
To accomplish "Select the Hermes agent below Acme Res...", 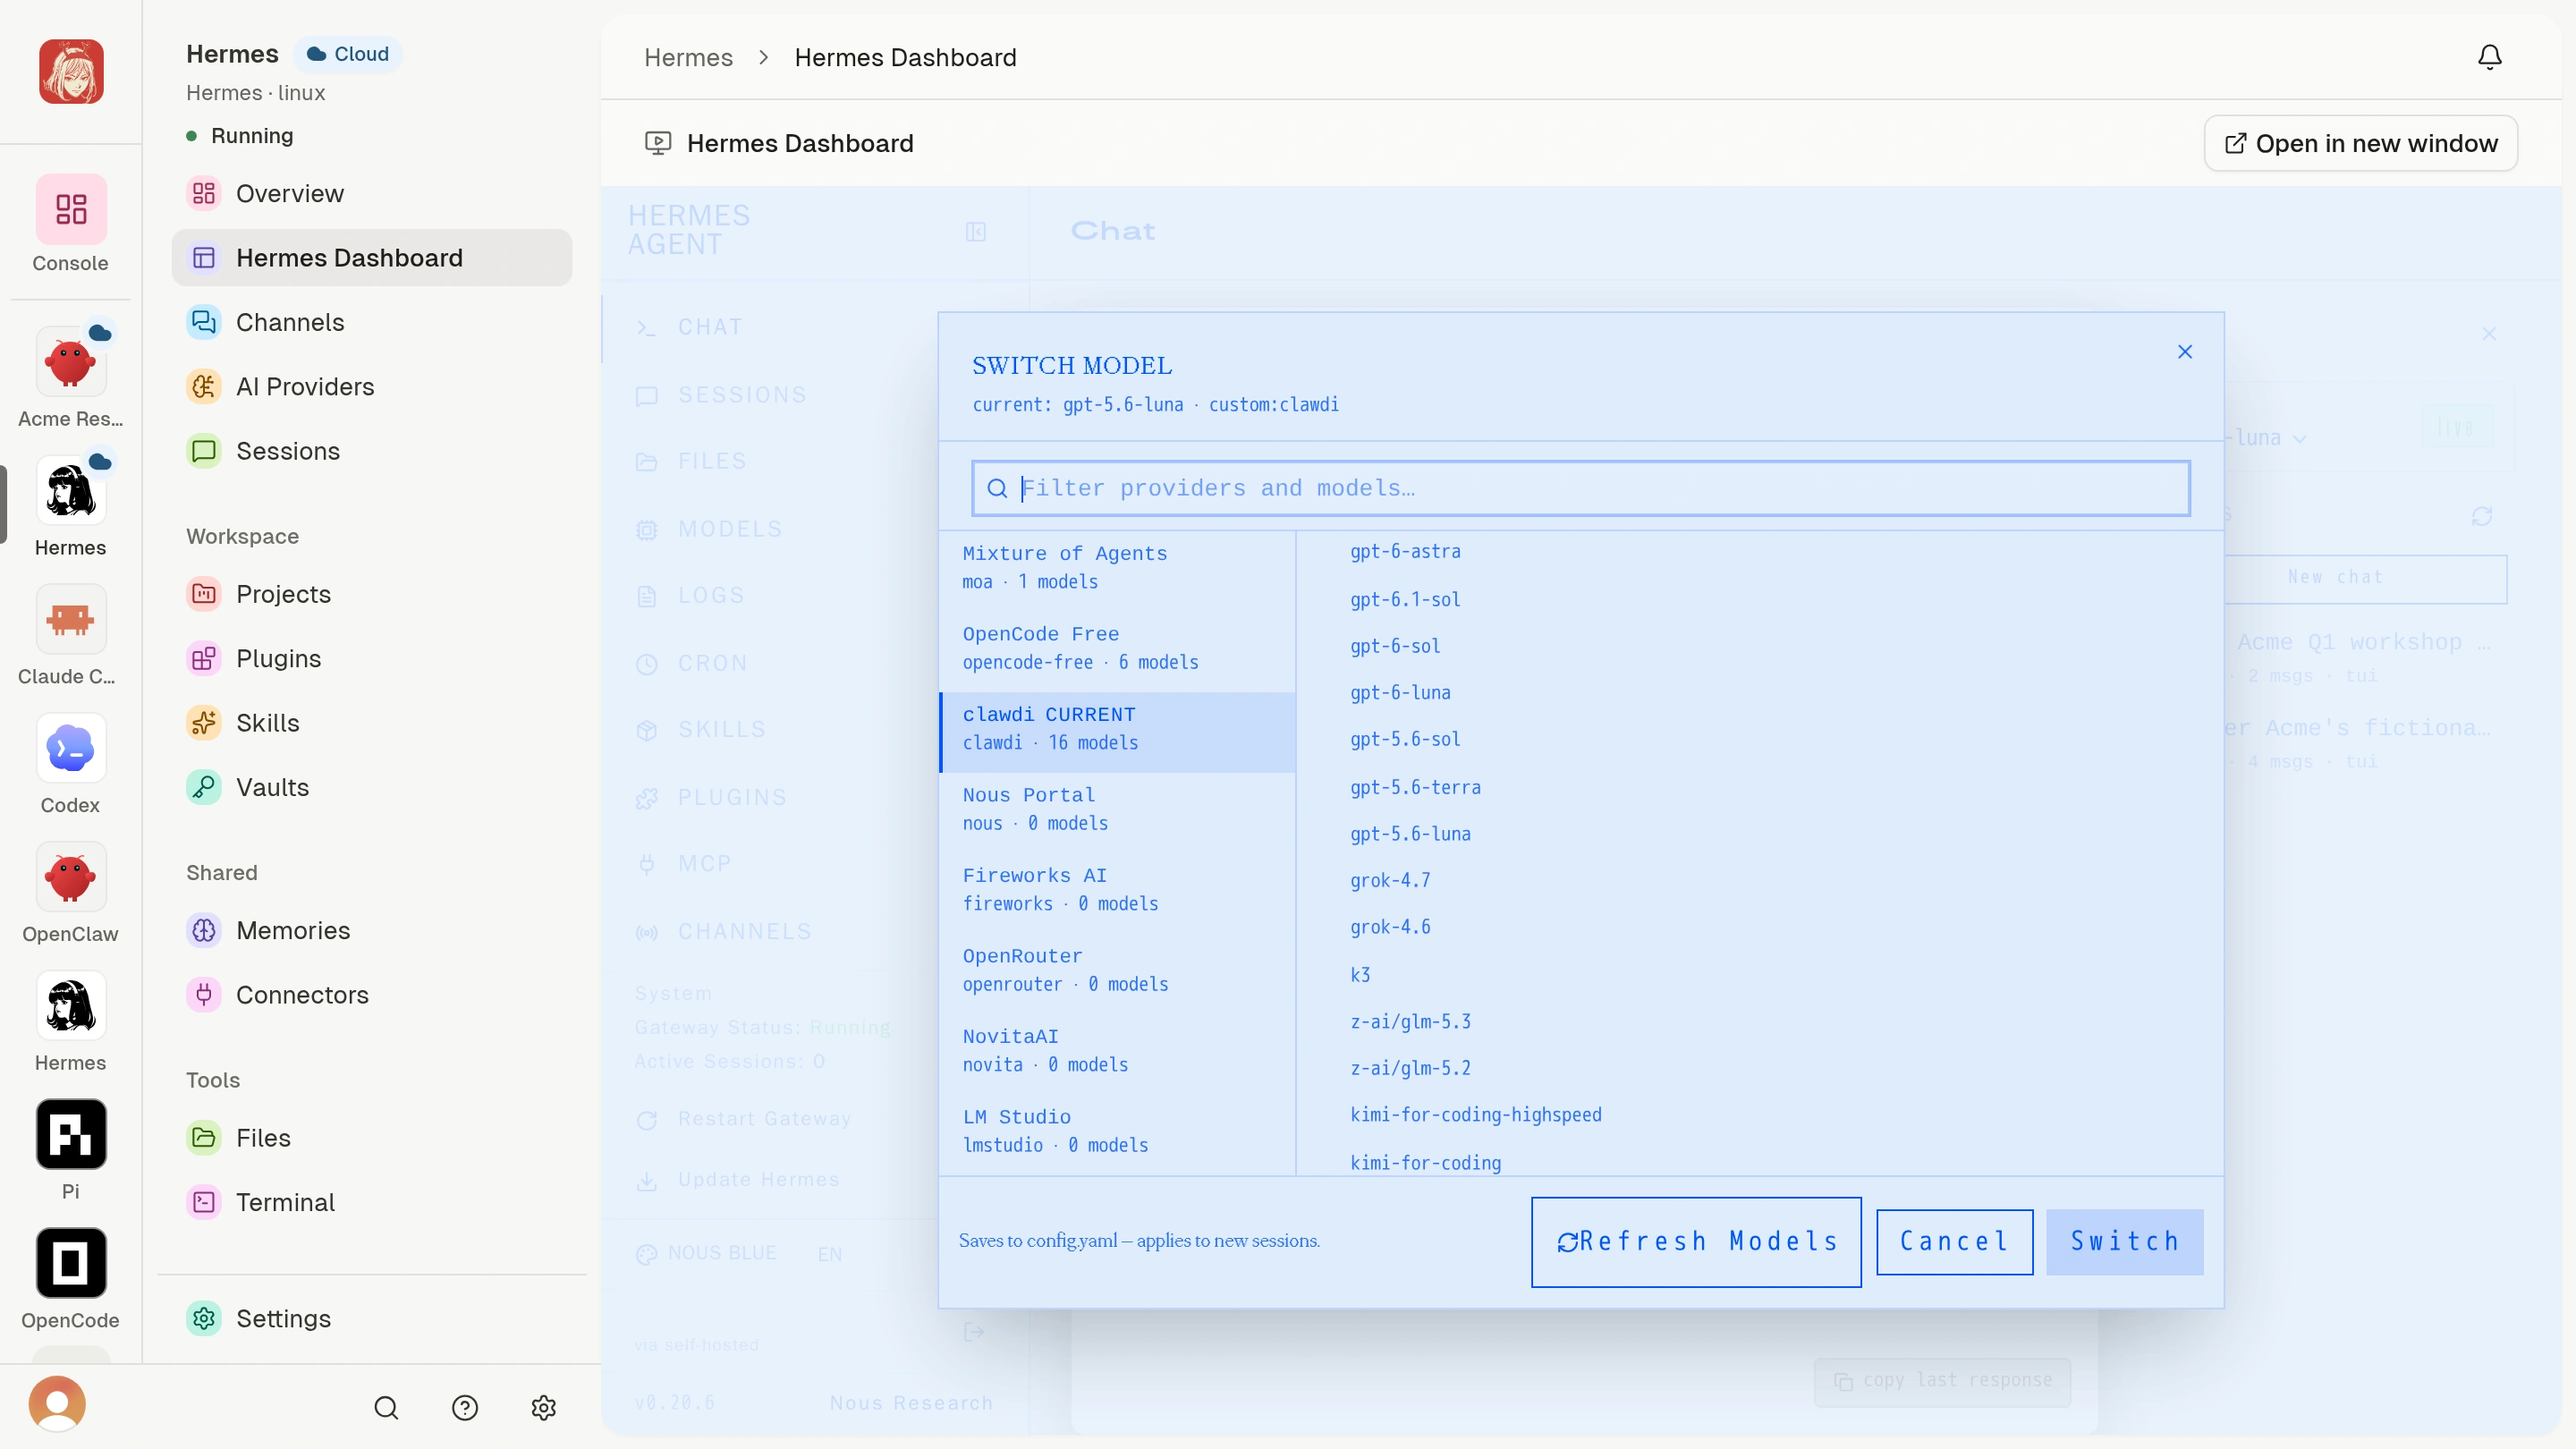I will (x=71, y=491).
